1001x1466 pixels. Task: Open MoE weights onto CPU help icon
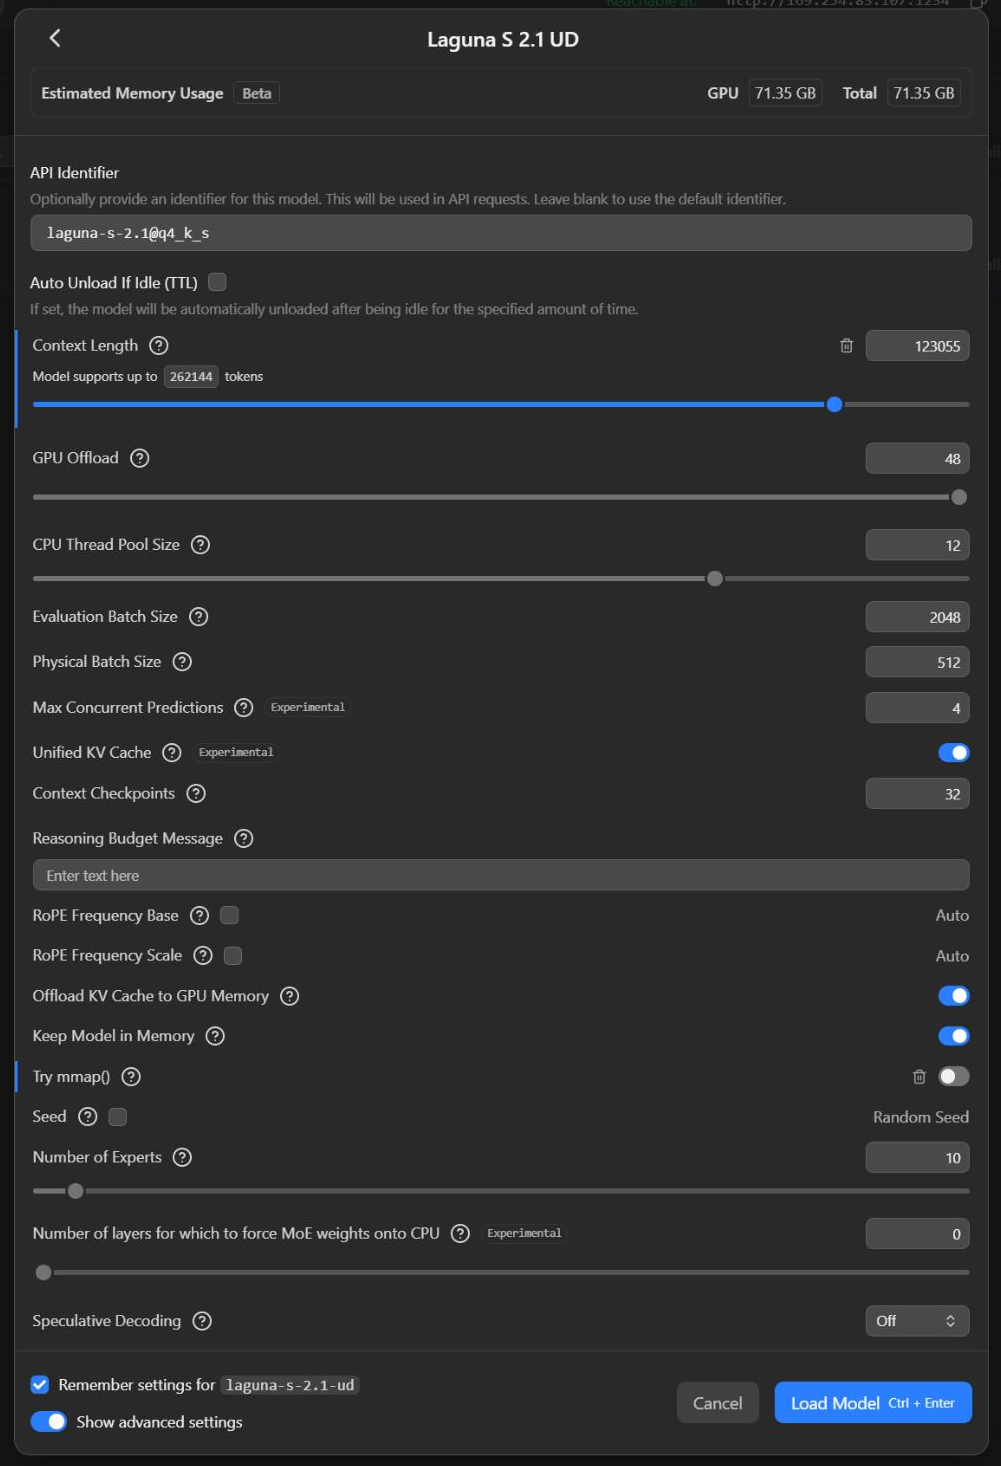[460, 1234]
